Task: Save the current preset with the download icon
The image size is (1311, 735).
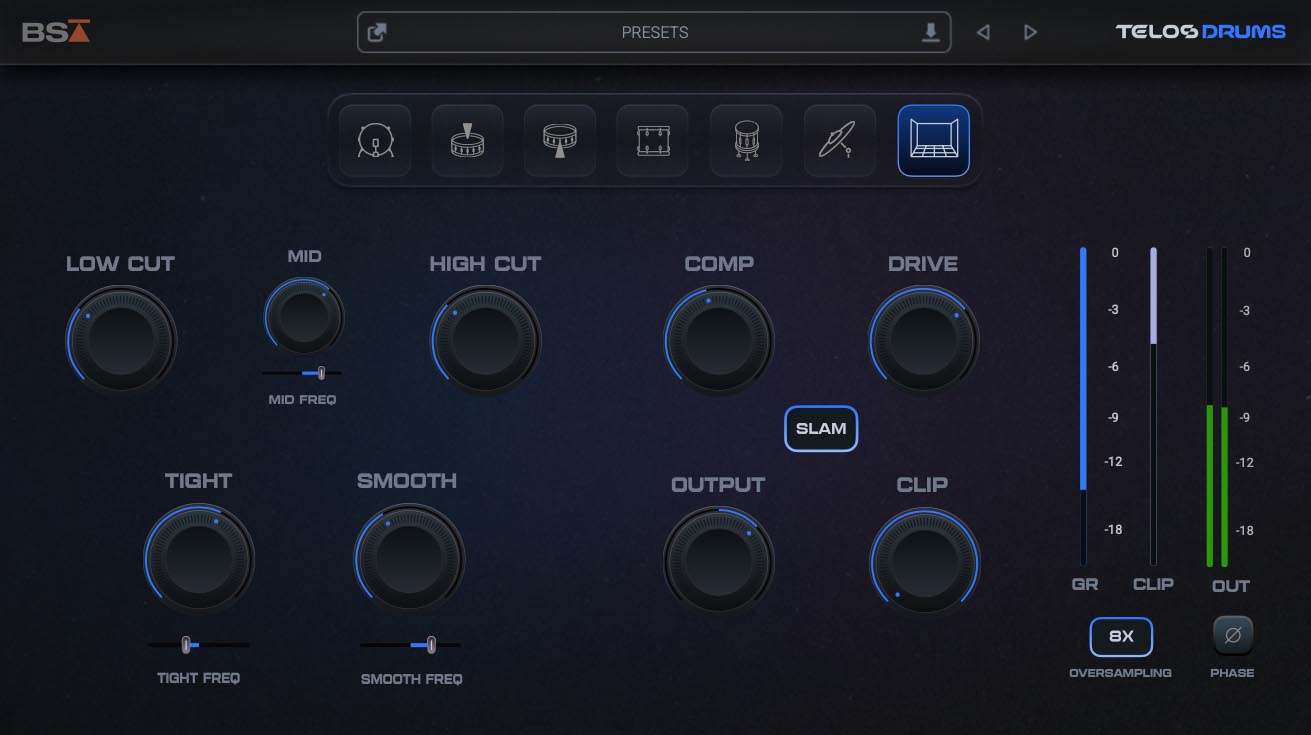Action: click(930, 32)
